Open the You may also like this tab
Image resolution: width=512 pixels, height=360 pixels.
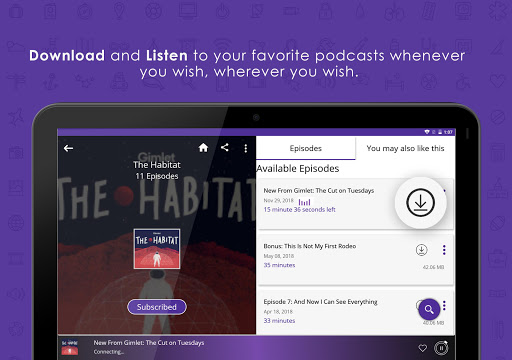point(405,148)
